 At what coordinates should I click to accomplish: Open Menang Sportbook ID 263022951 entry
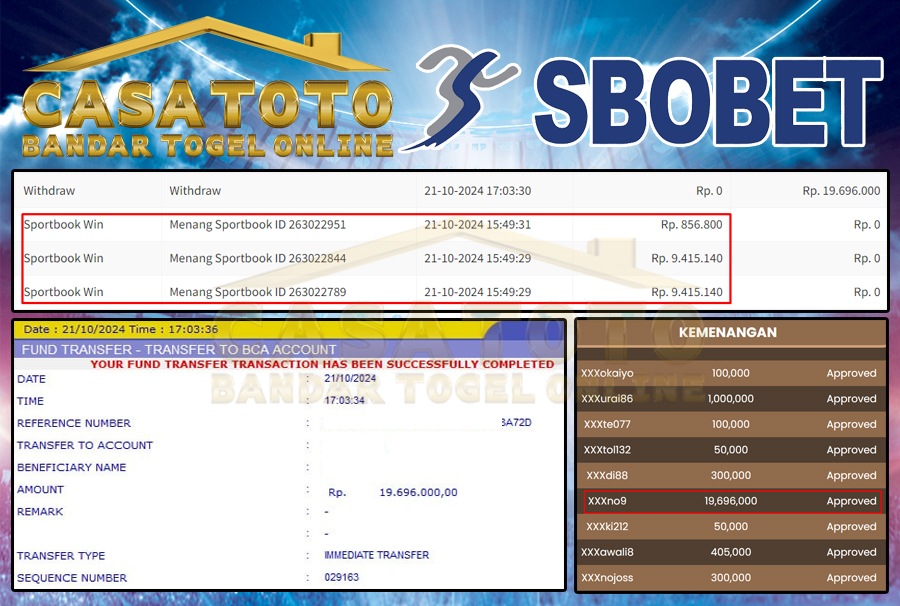point(258,225)
